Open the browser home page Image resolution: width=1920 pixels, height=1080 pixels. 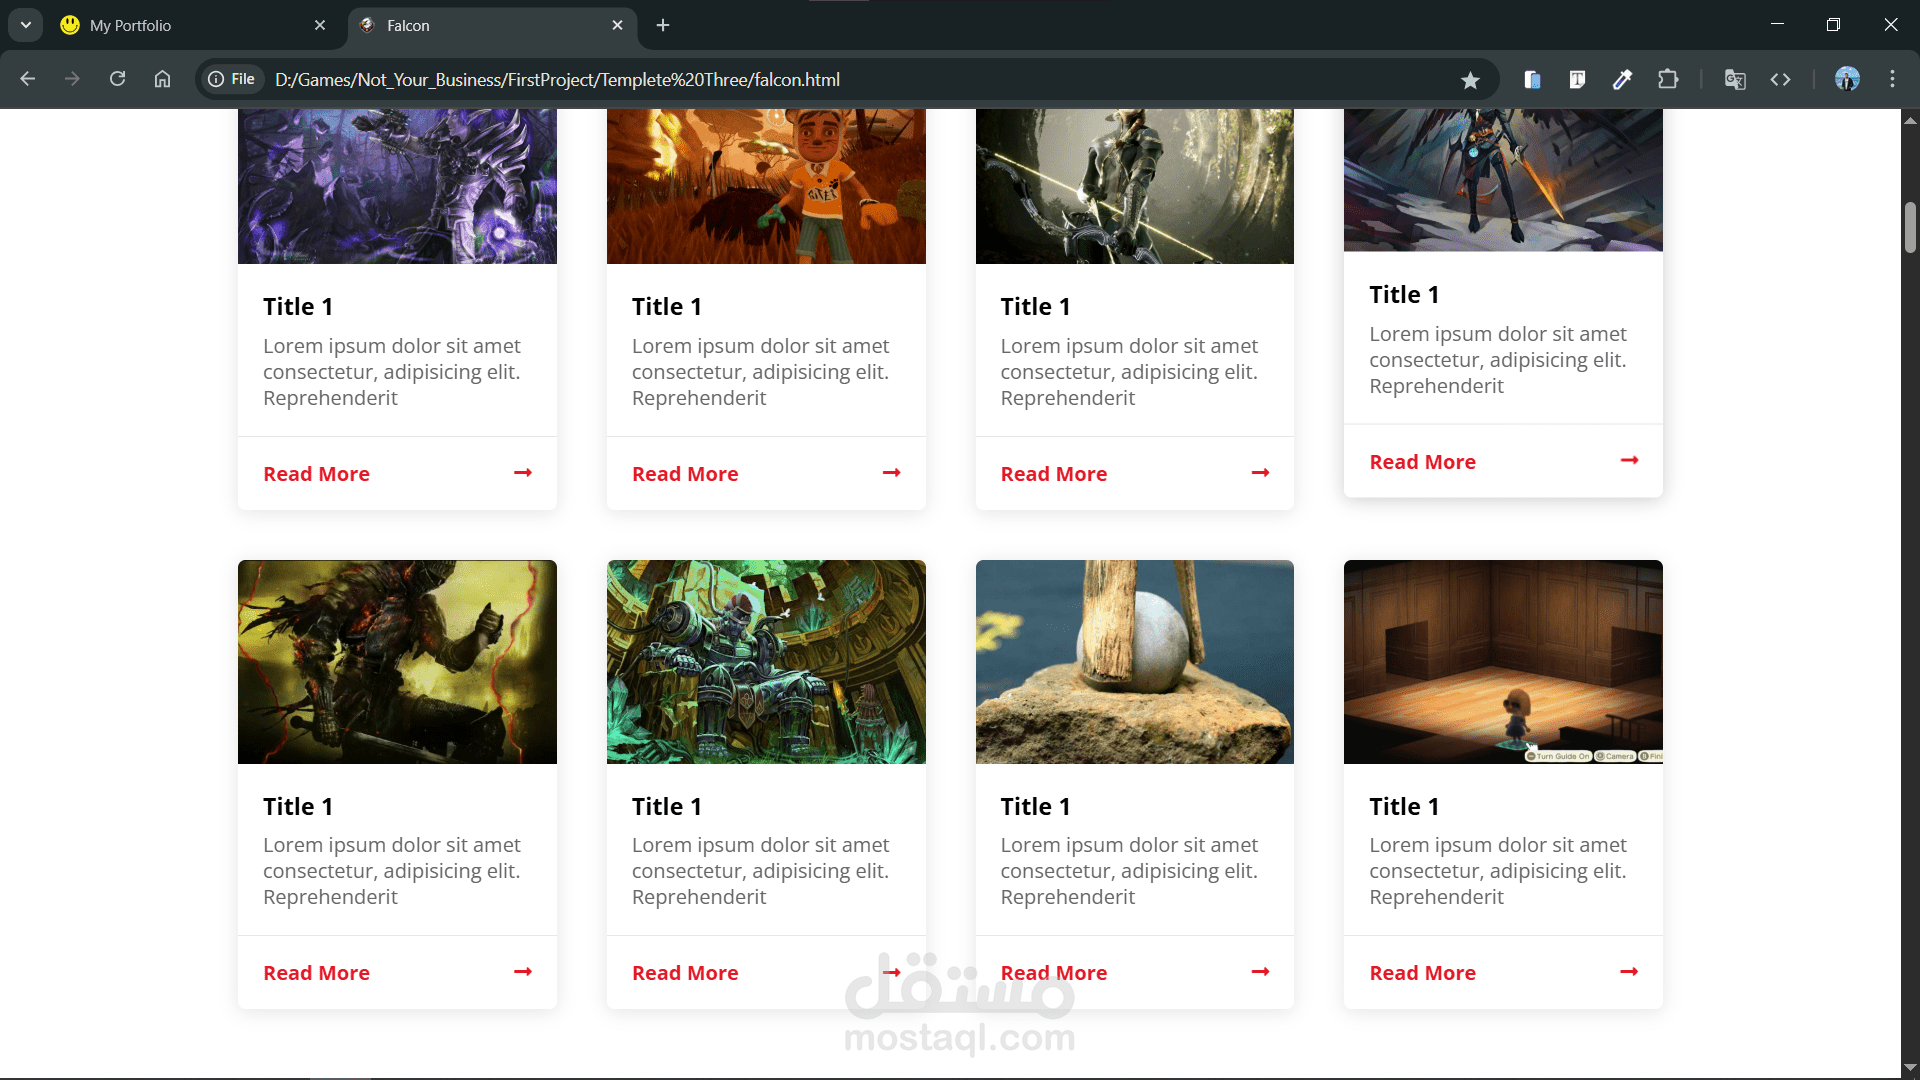pyautogui.click(x=162, y=79)
